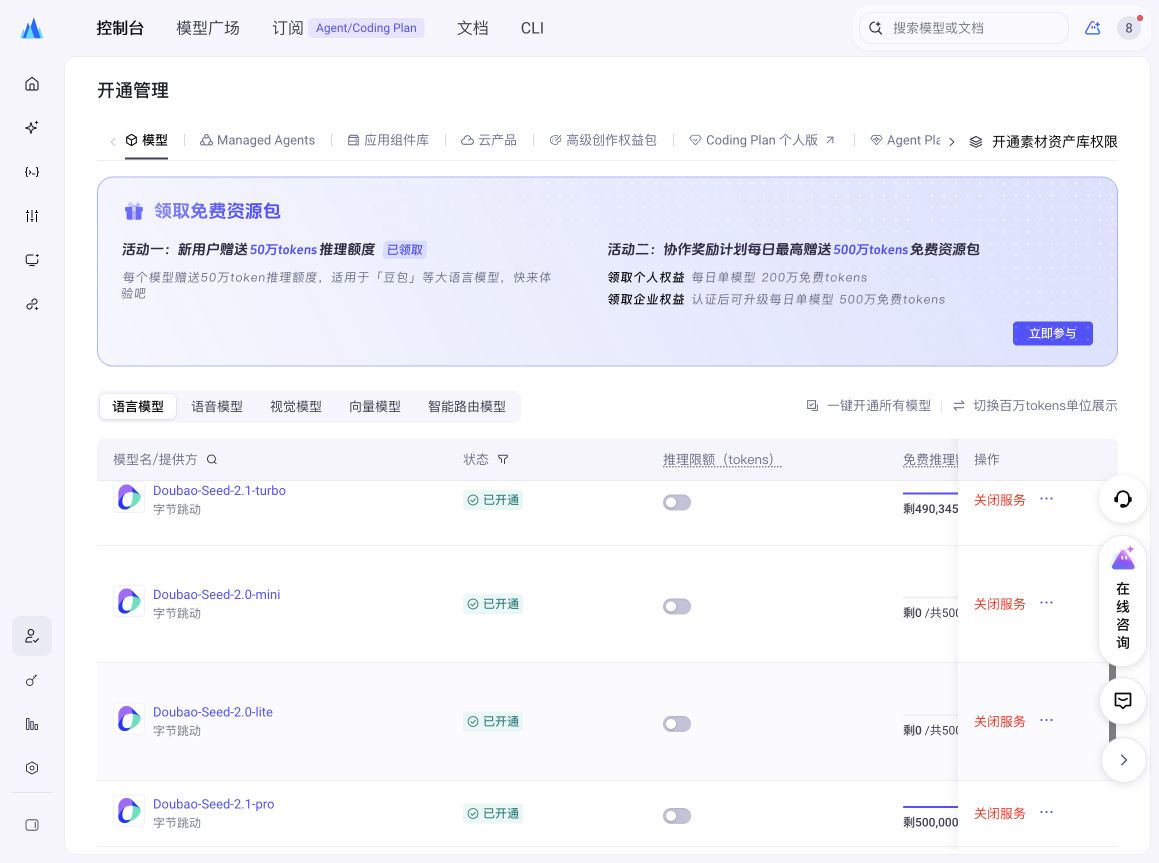Open more actions for Doubao-Seed-2.0-mini row
Screen dimensions: 1159x863
(1046, 604)
